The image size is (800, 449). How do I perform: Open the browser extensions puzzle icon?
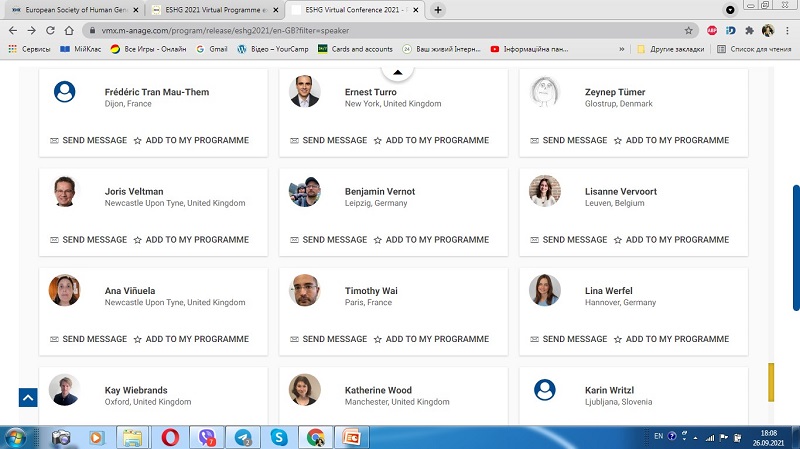(x=749, y=31)
